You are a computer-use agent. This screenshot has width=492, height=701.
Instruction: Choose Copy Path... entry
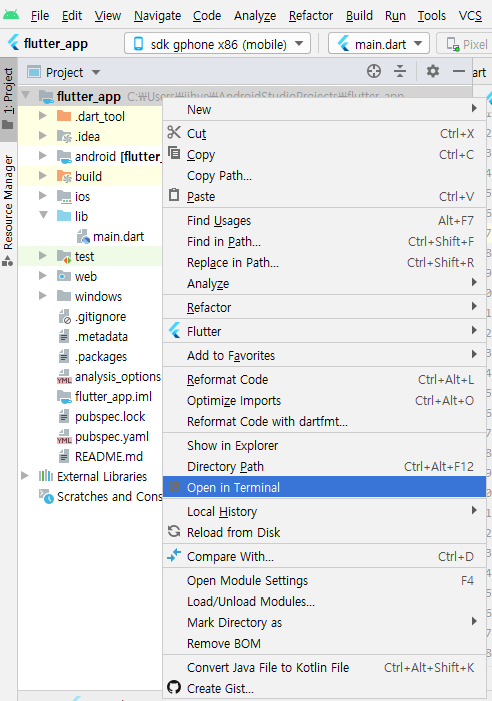click(324, 175)
